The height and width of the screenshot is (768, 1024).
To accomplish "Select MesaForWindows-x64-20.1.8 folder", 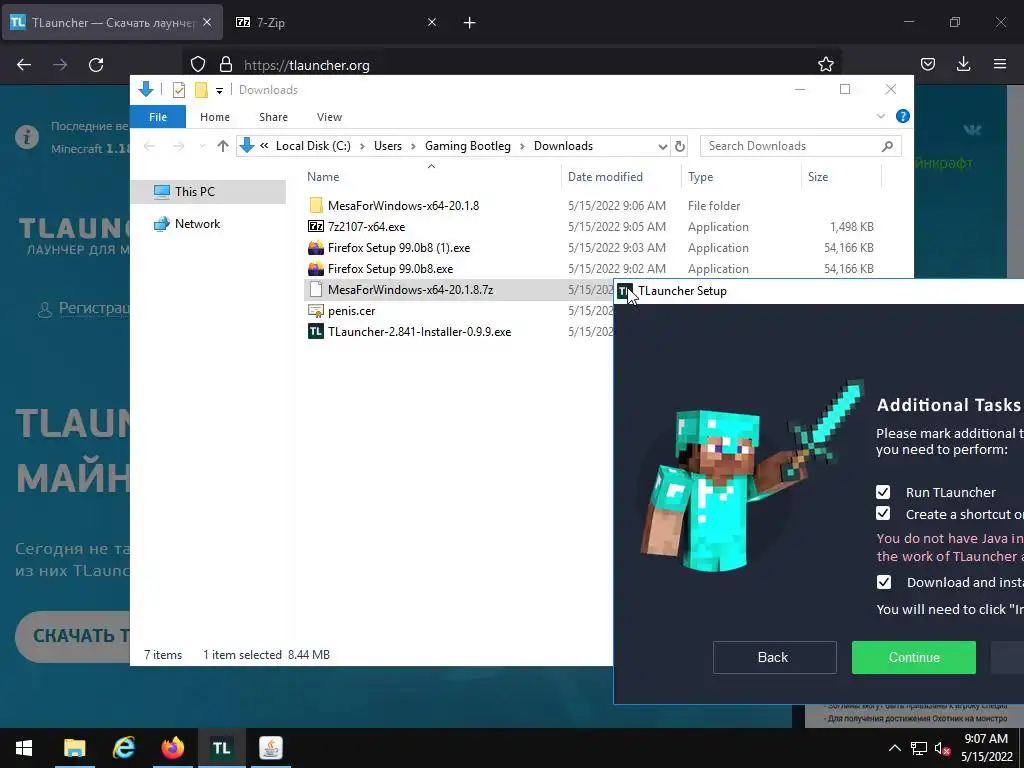I will coord(403,205).
